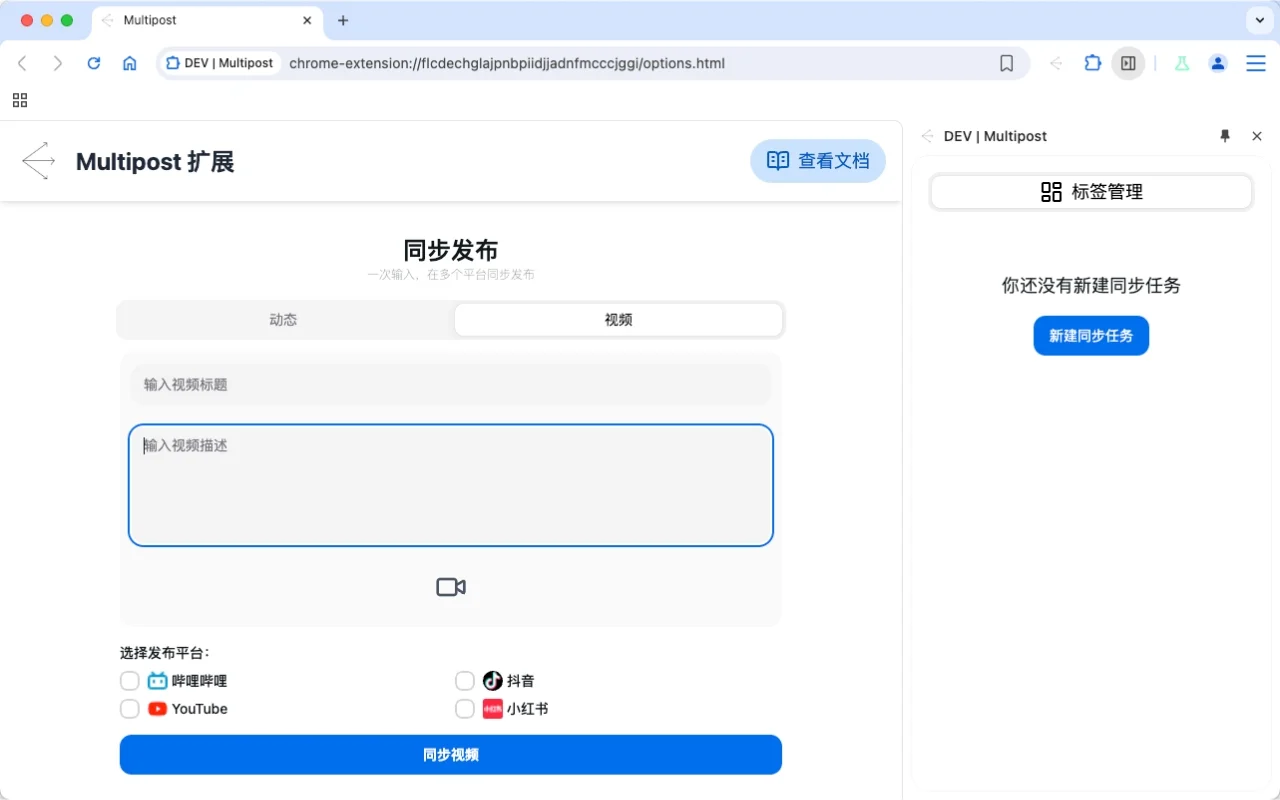Open the apps grid in bookmarks bar
Image resolution: width=1280 pixels, height=800 pixels.
coord(20,100)
